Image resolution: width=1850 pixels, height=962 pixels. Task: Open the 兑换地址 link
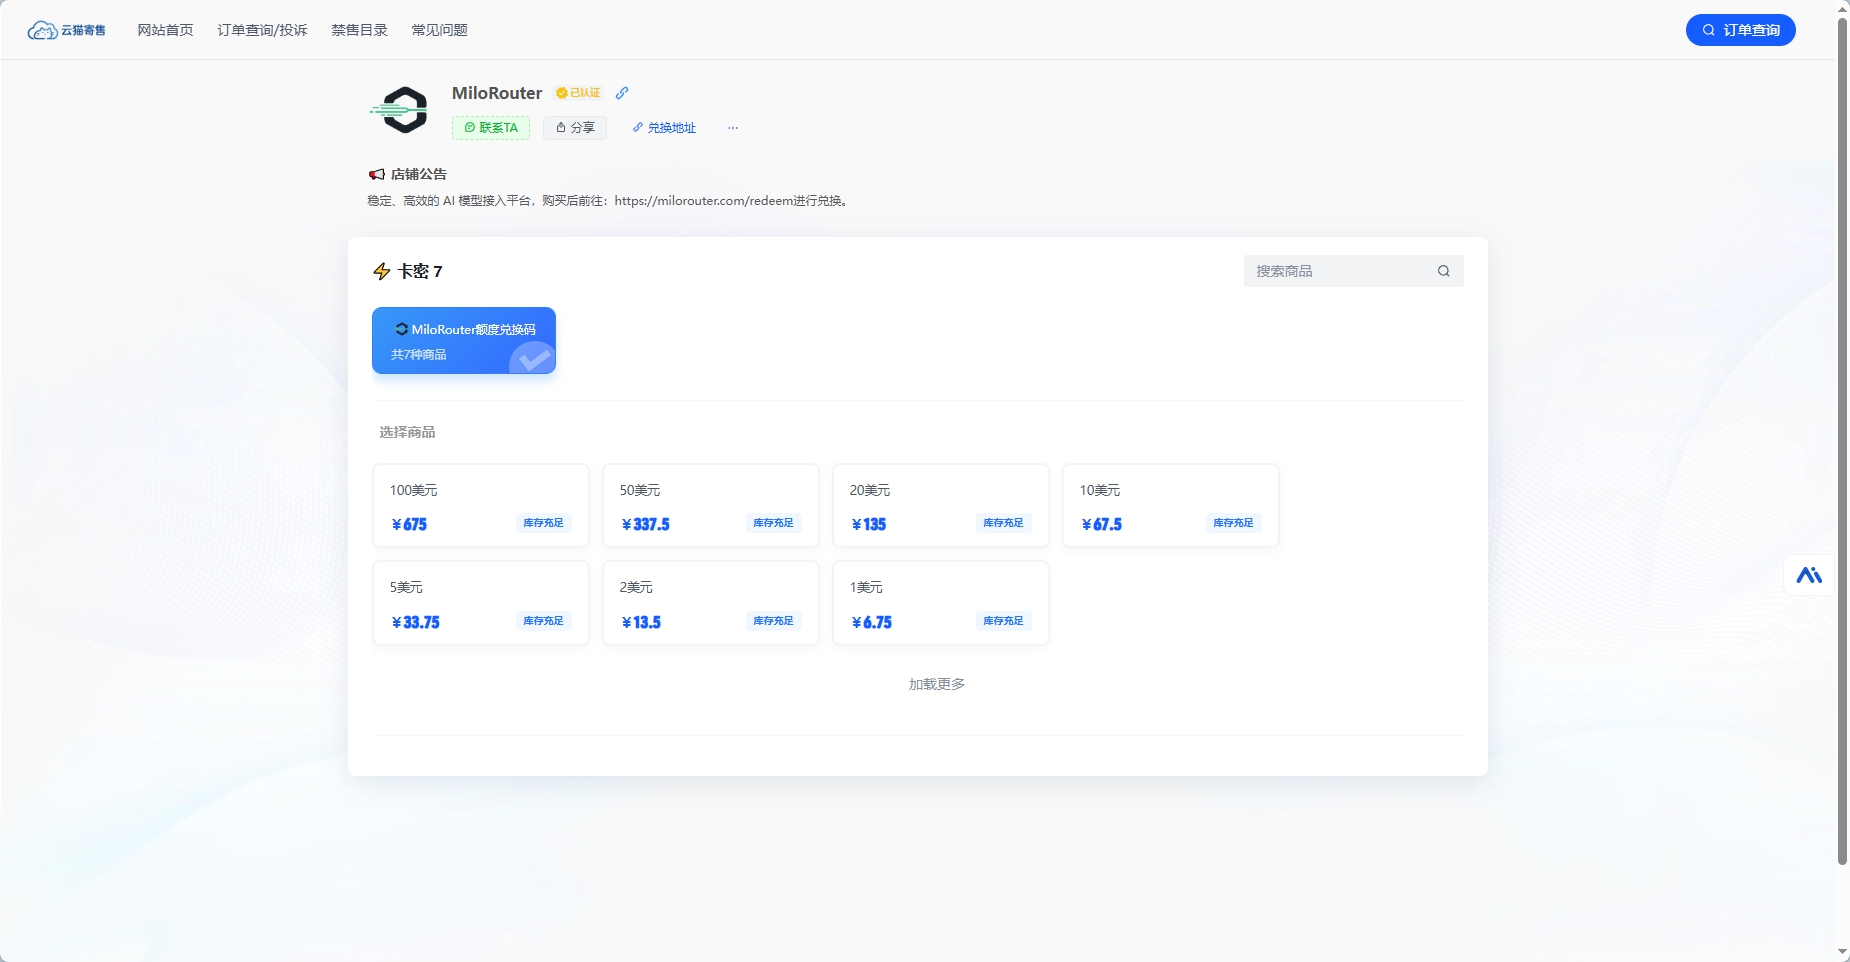(664, 128)
